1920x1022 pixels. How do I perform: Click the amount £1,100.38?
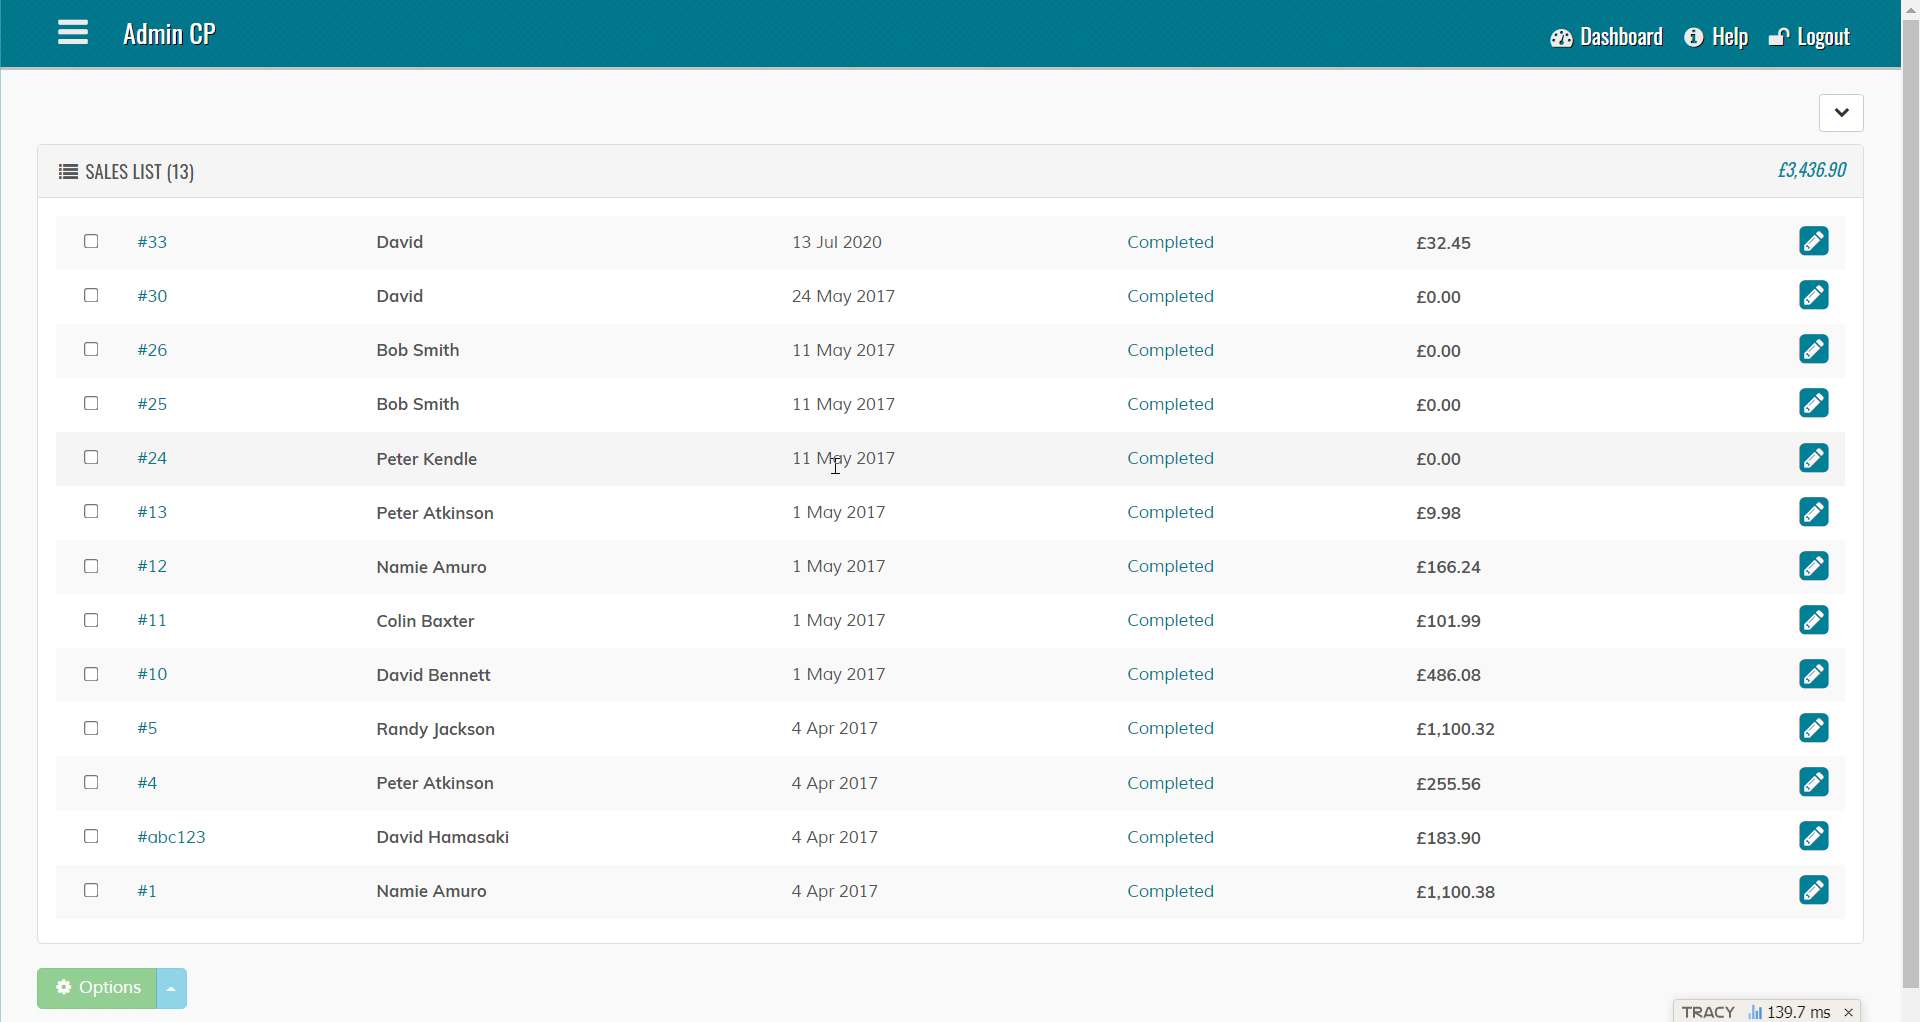pos(1455,892)
